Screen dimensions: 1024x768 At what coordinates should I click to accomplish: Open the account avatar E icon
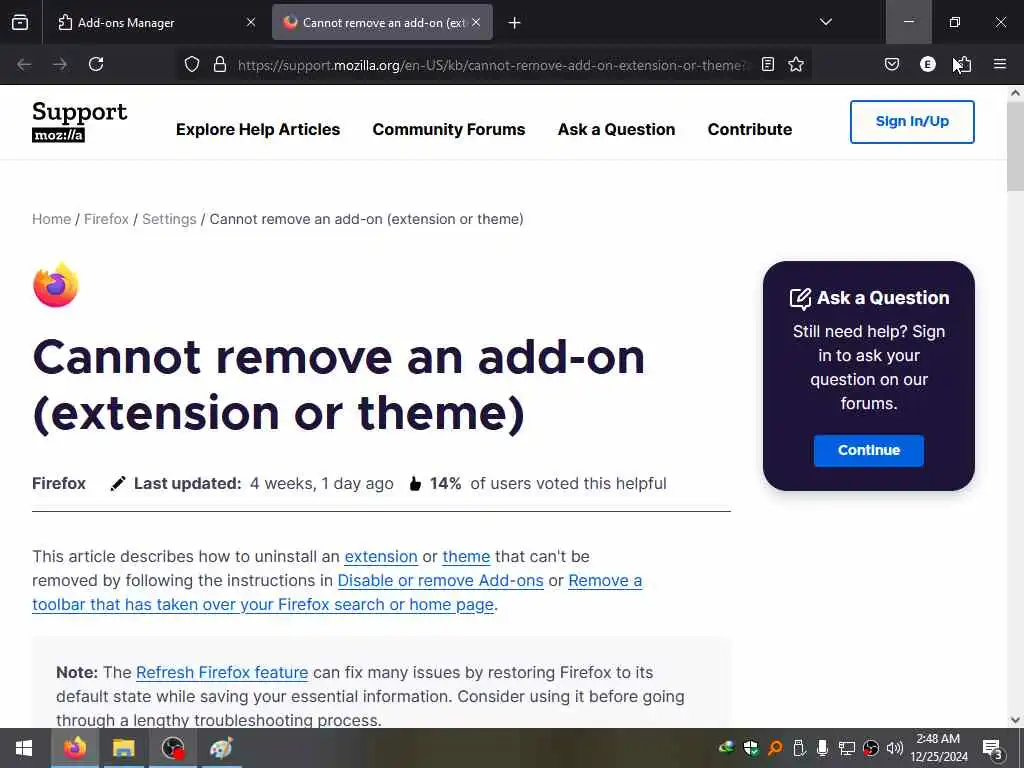927,64
